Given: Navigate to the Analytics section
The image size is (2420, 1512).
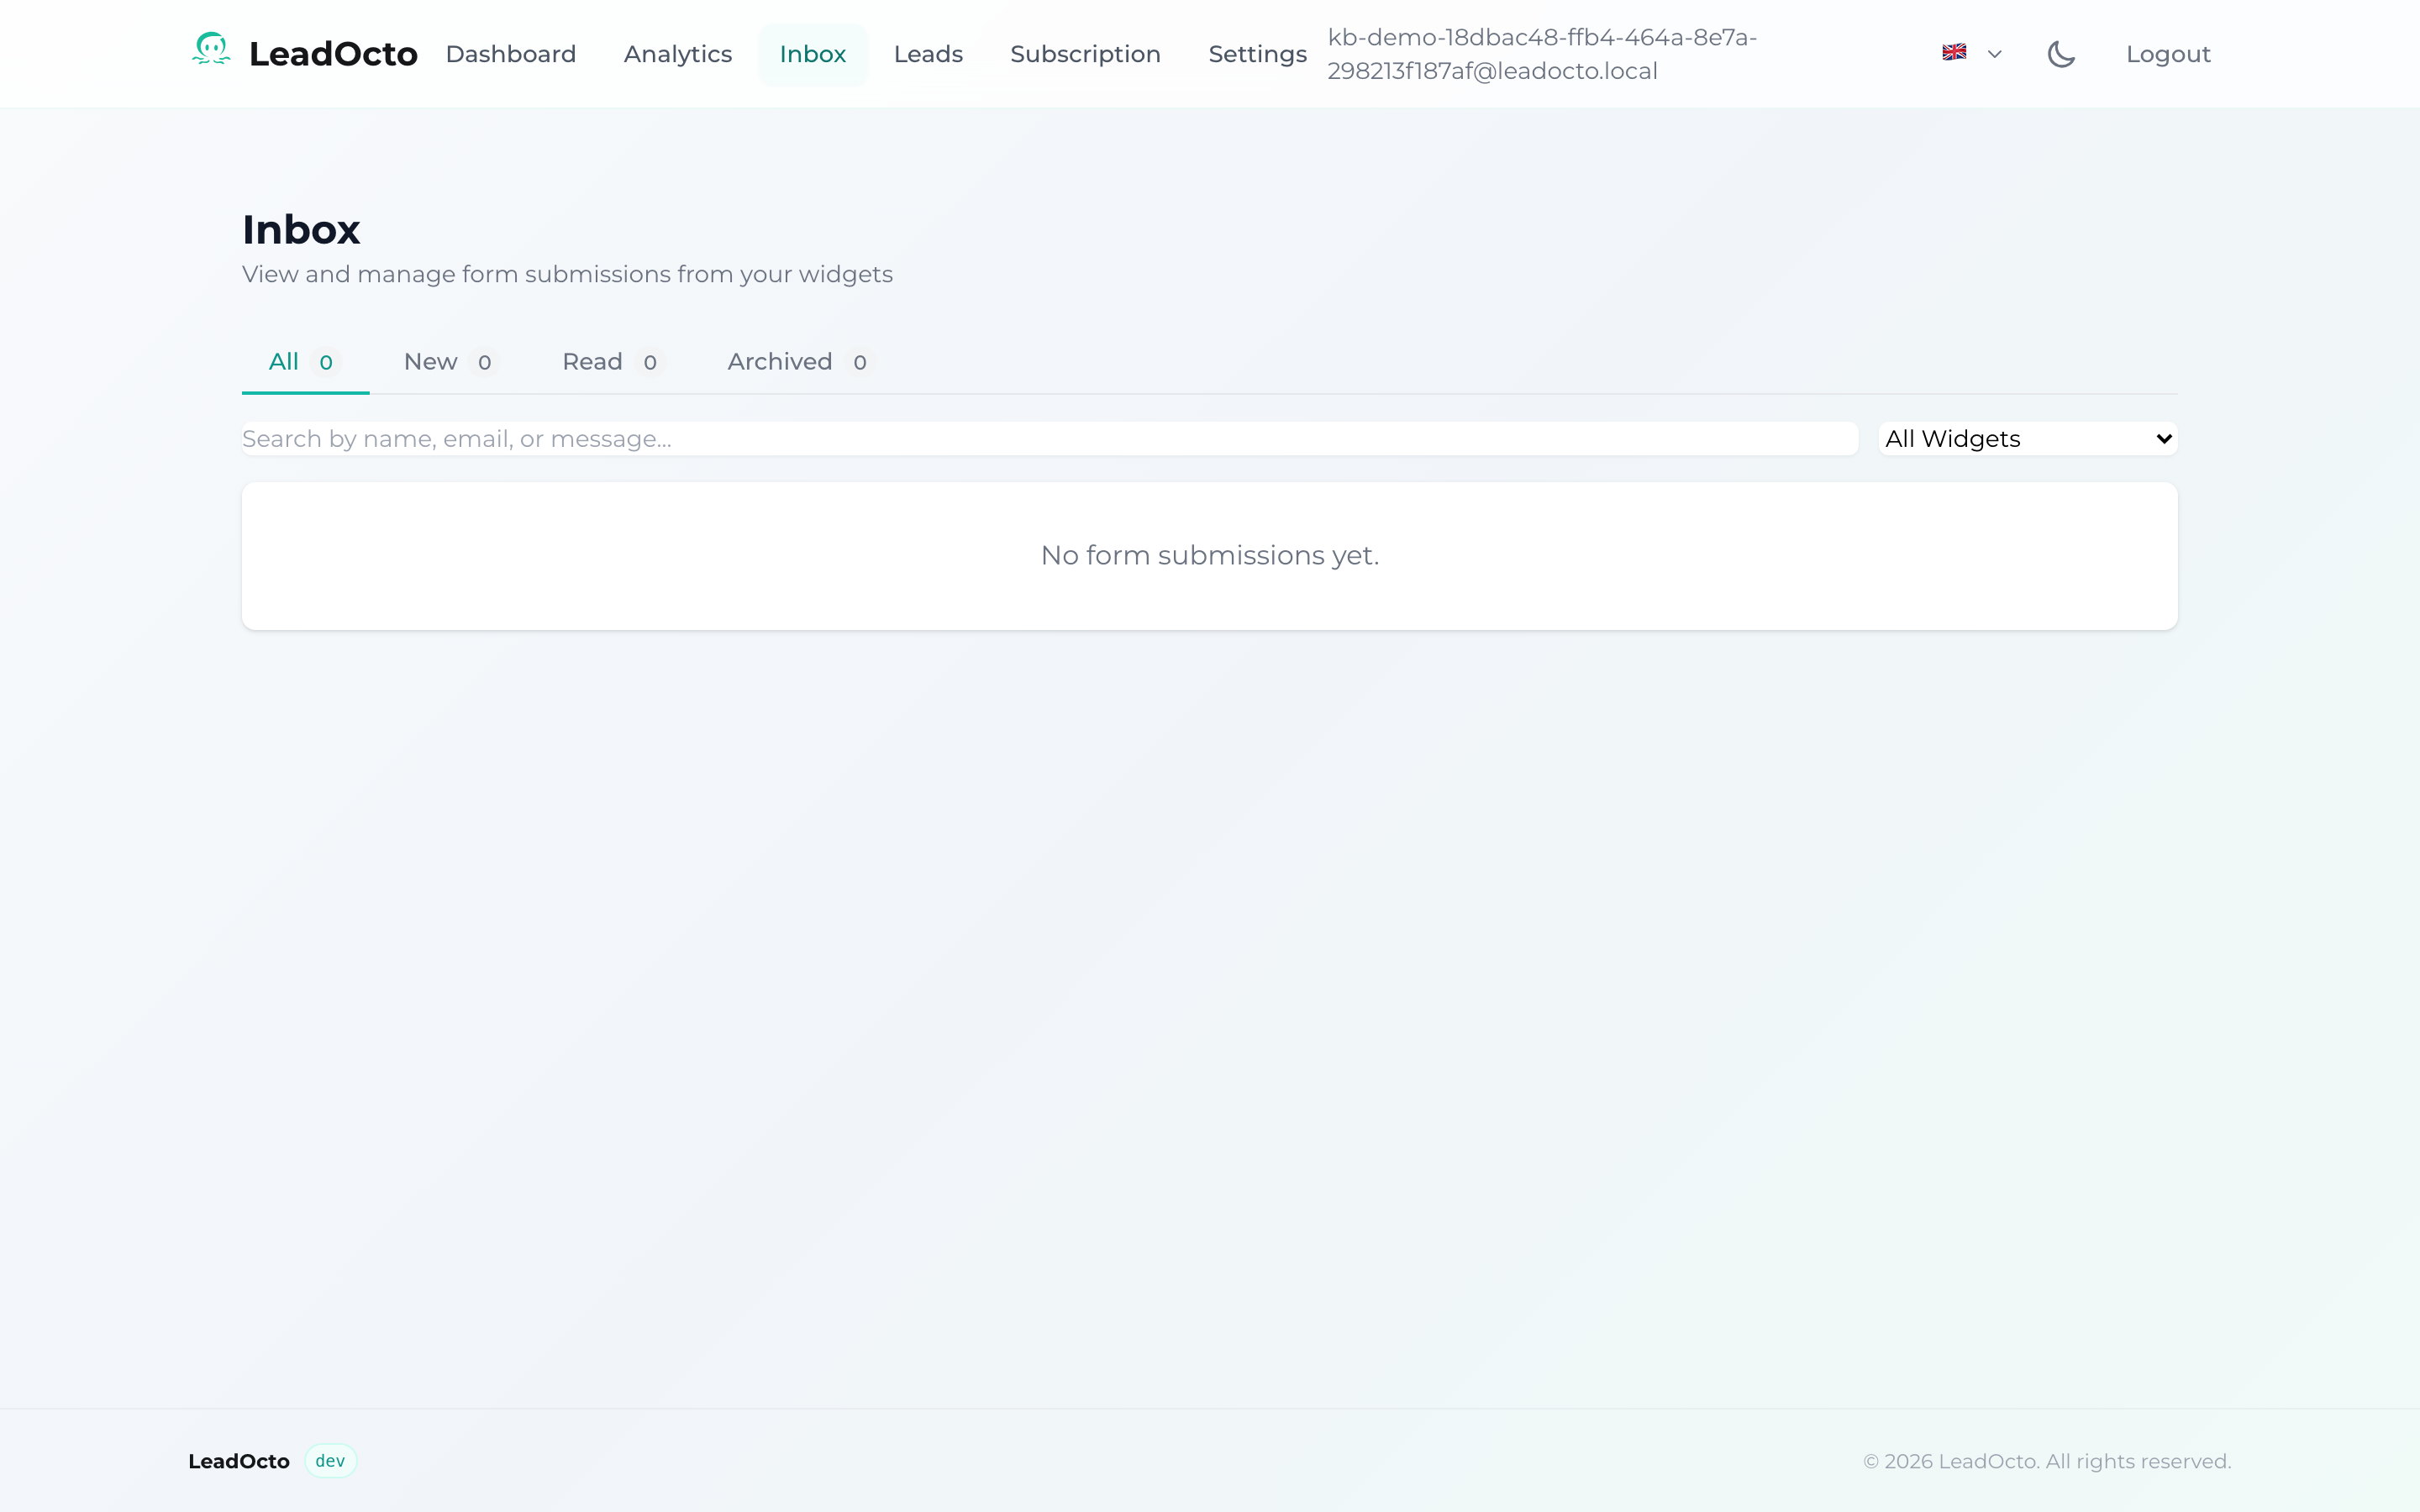Looking at the screenshot, I should click(677, 54).
